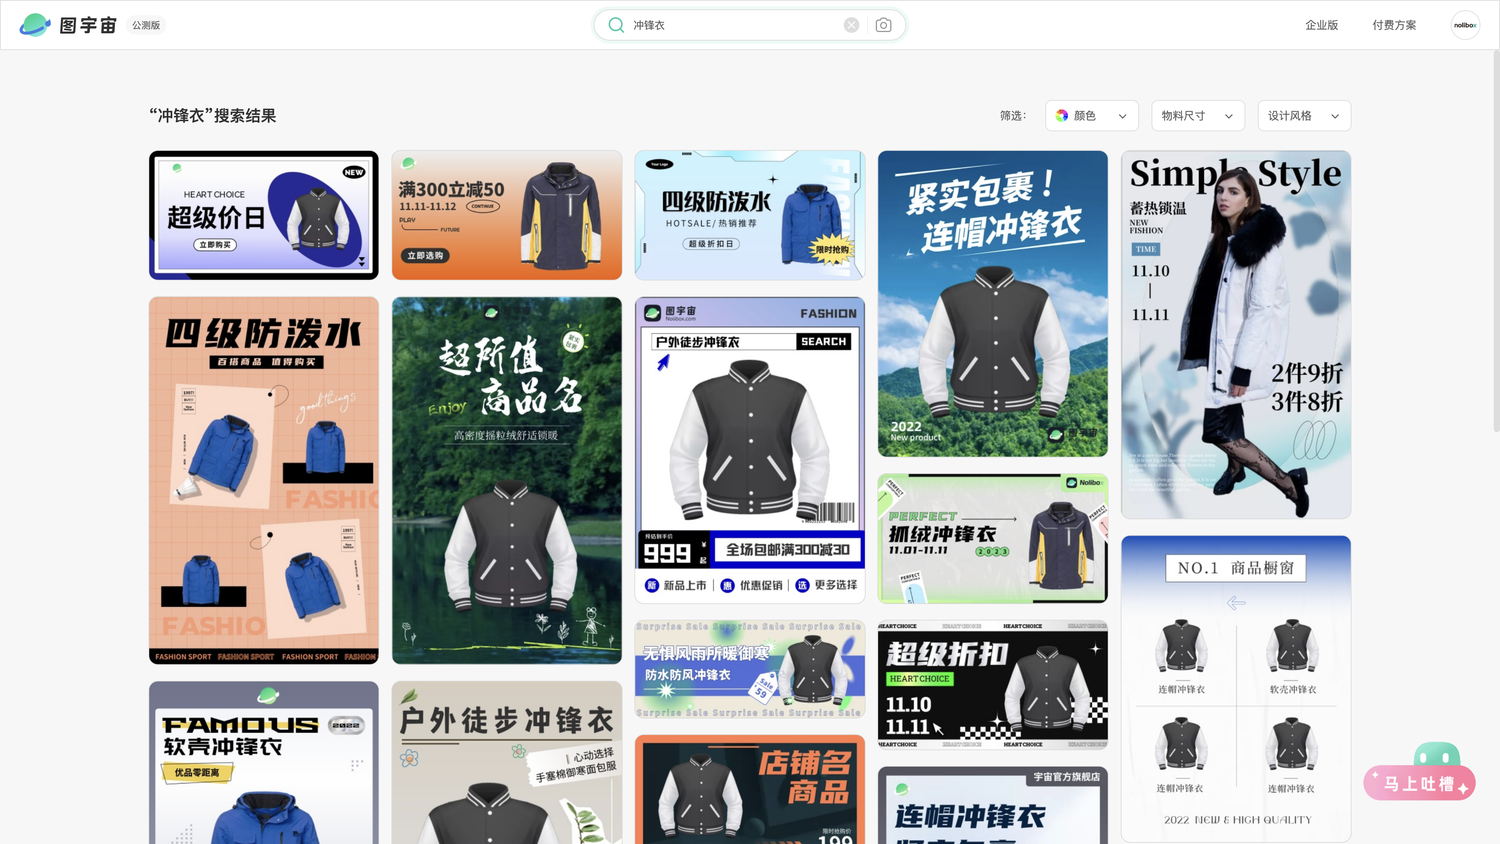This screenshot has height=844, width=1500.
Task: Expand the 颜色 filter dropdown
Action: (1092, 116)
